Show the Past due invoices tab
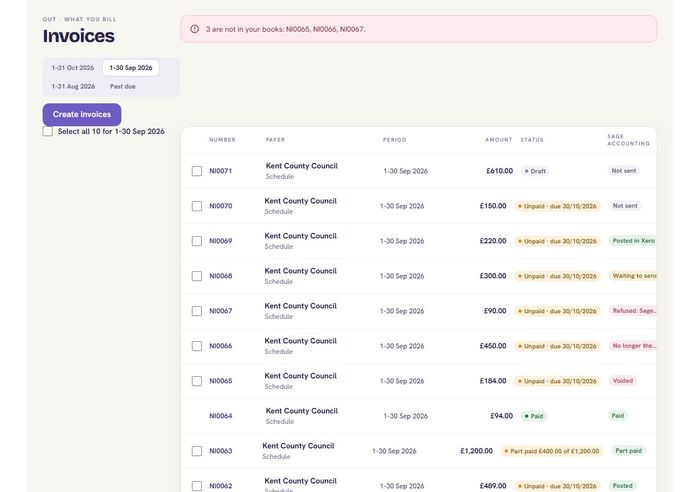 tap(123, 86)
